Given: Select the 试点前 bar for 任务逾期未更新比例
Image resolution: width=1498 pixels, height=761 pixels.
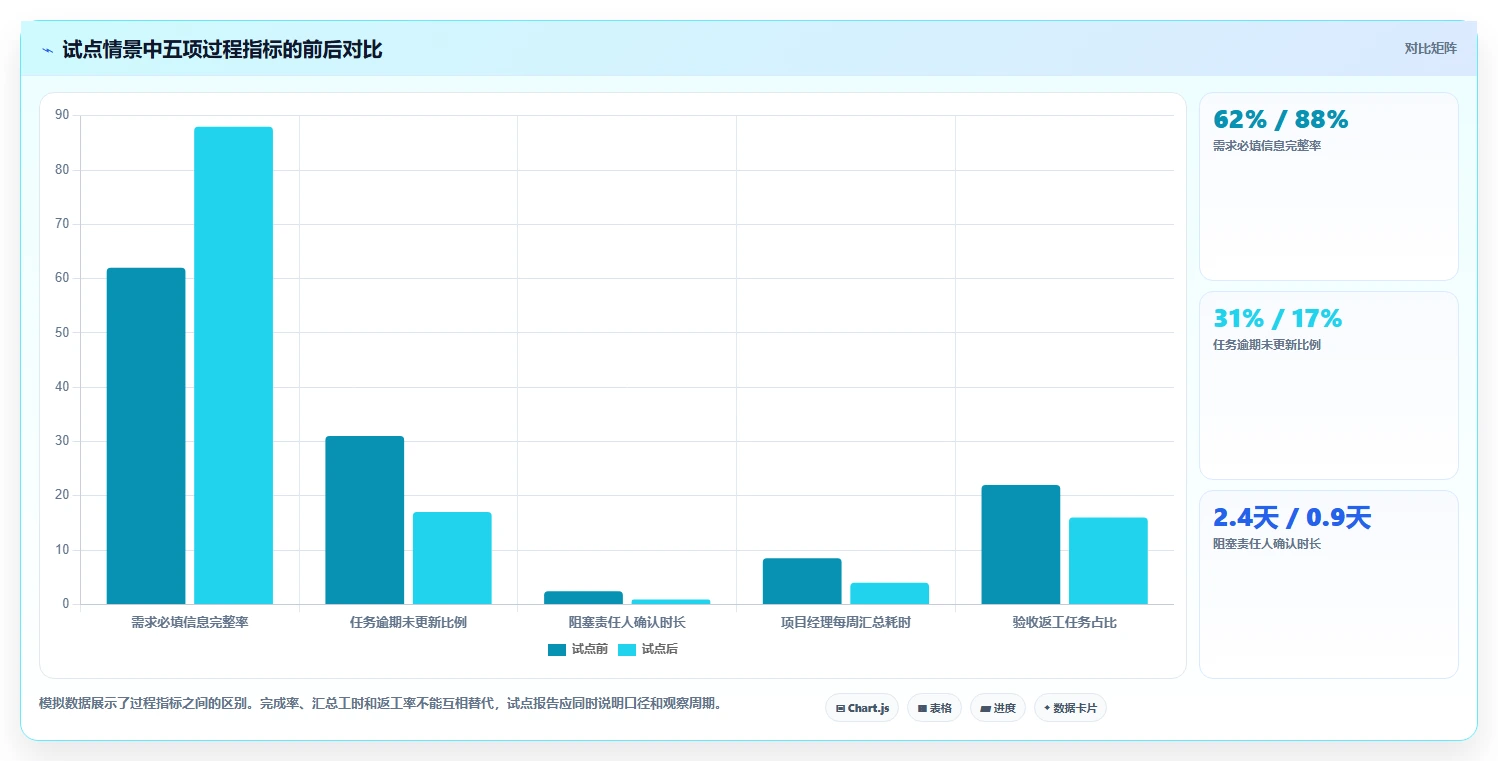Looking at the screenshot, I should click(x=365, y=520).
